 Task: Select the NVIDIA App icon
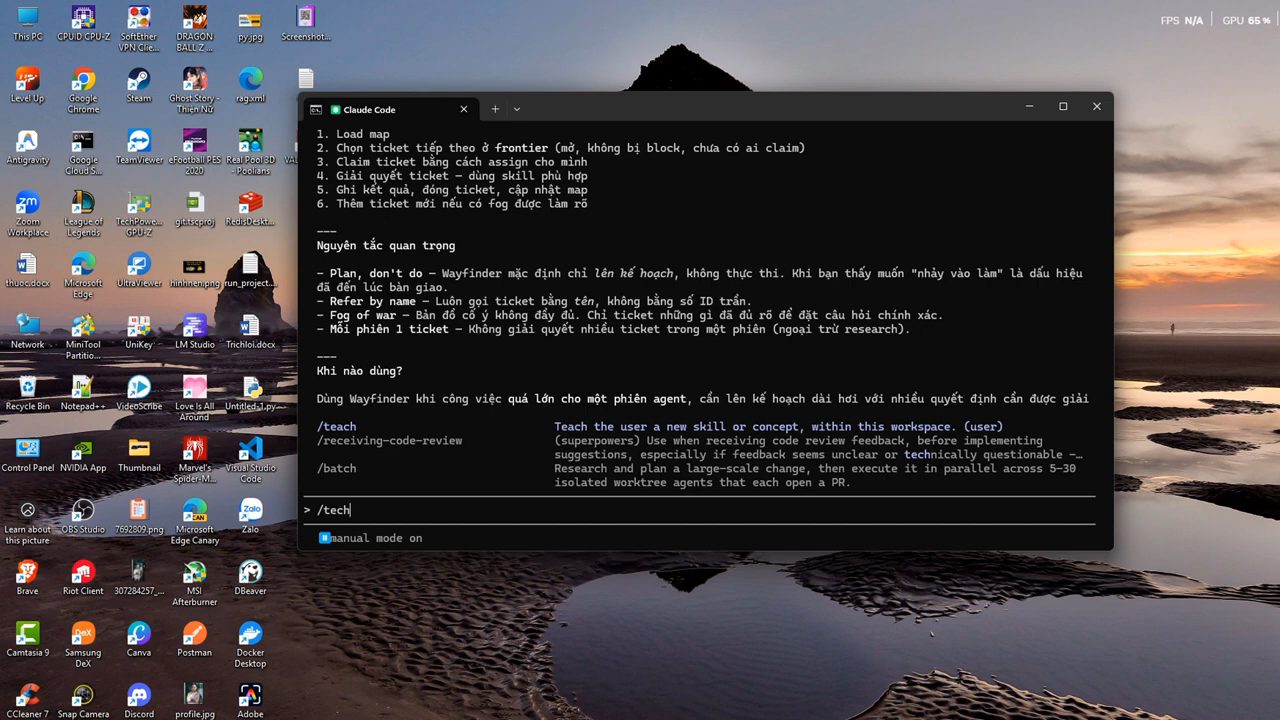83,455
